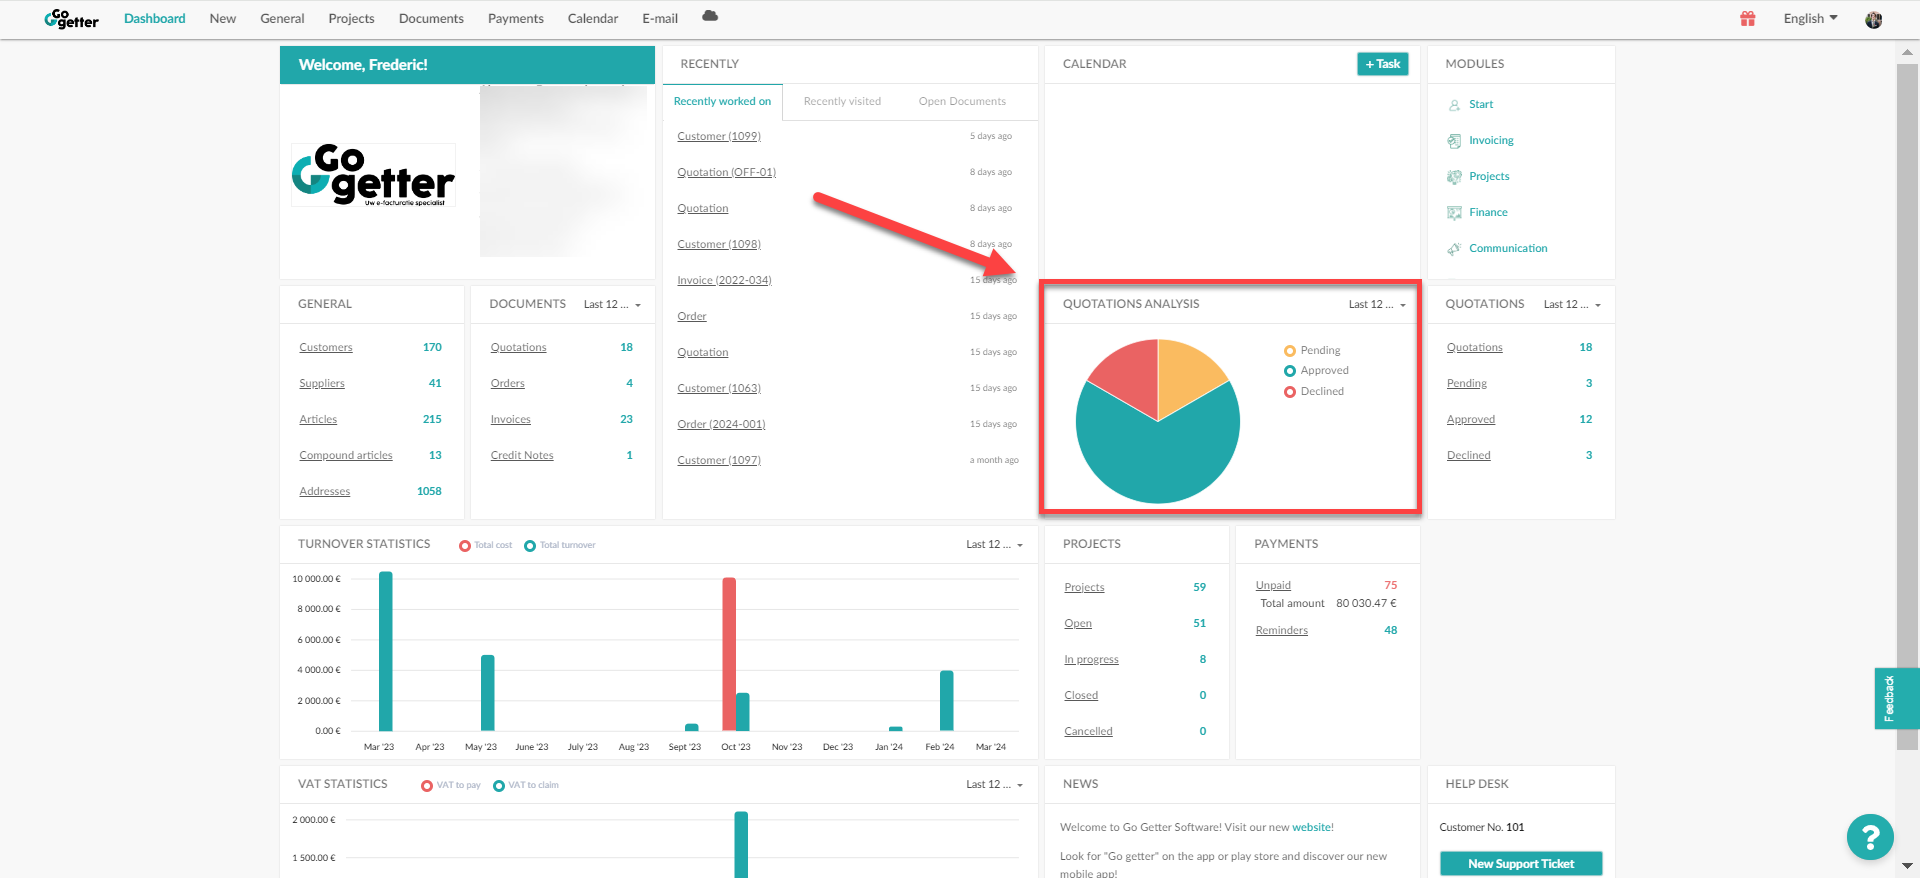Viewport: 1920px width, 878px height.
Task: Open the Reminders link
Action: point(1282,631)
